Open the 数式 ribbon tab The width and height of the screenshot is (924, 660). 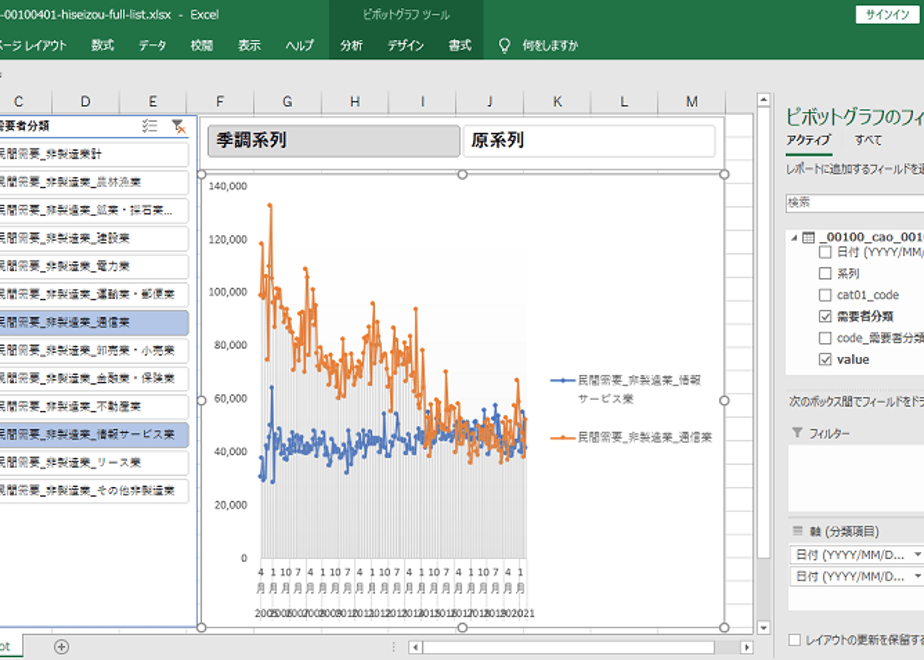pyautogui.click(x=103, y=45)
